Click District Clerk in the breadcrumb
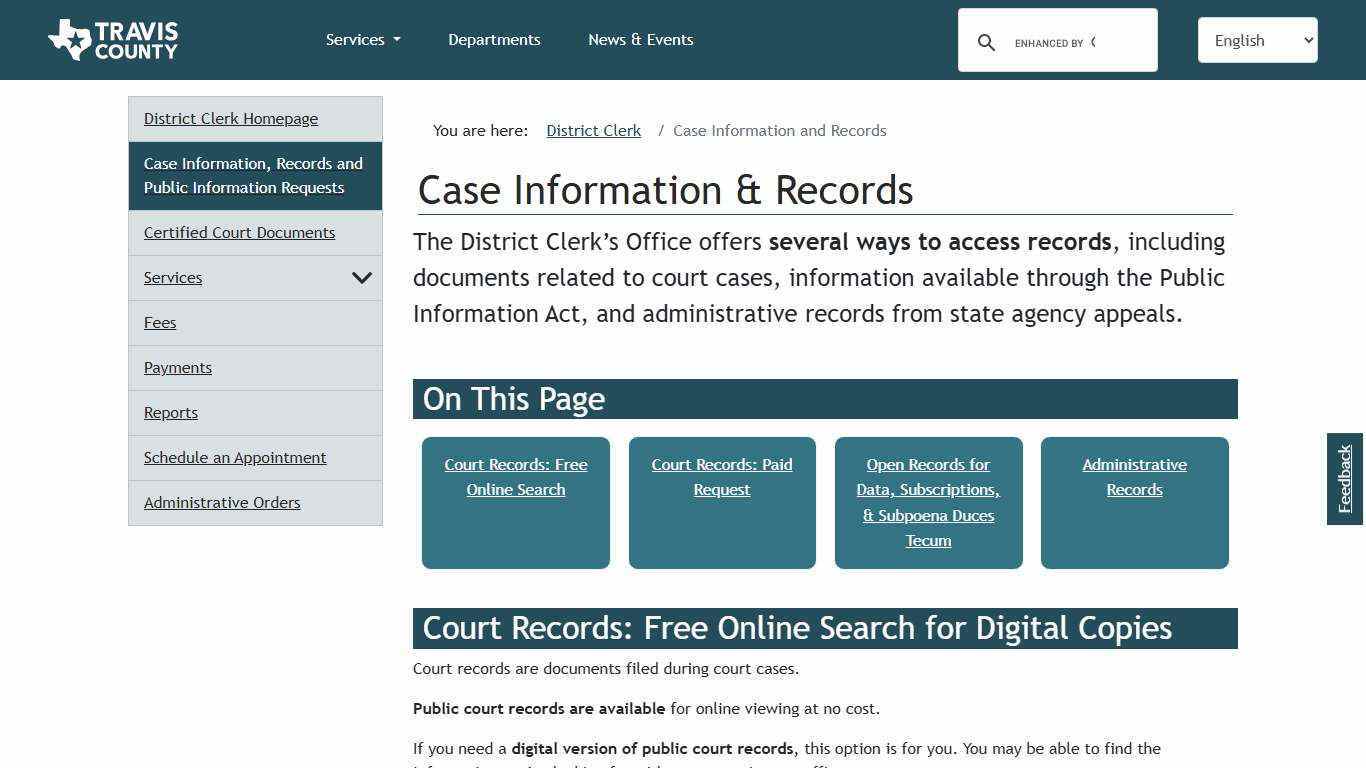This screenshot has height=768, width=1366. coord(593,130)
